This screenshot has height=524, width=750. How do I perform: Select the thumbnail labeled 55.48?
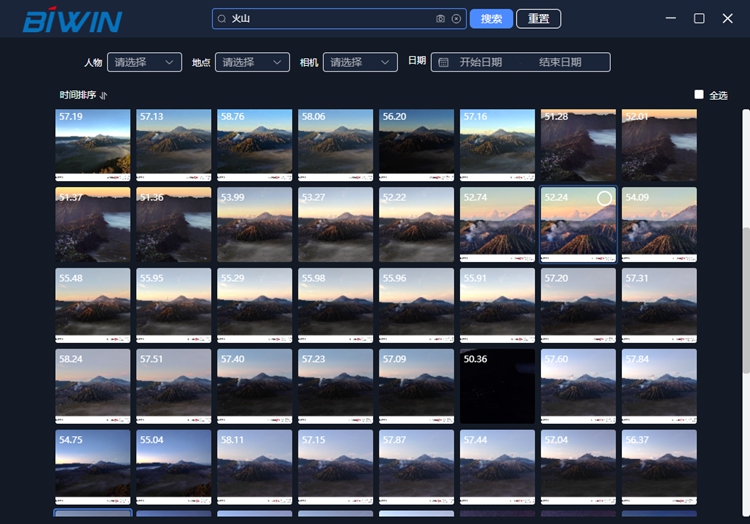(x=93, y=305)
